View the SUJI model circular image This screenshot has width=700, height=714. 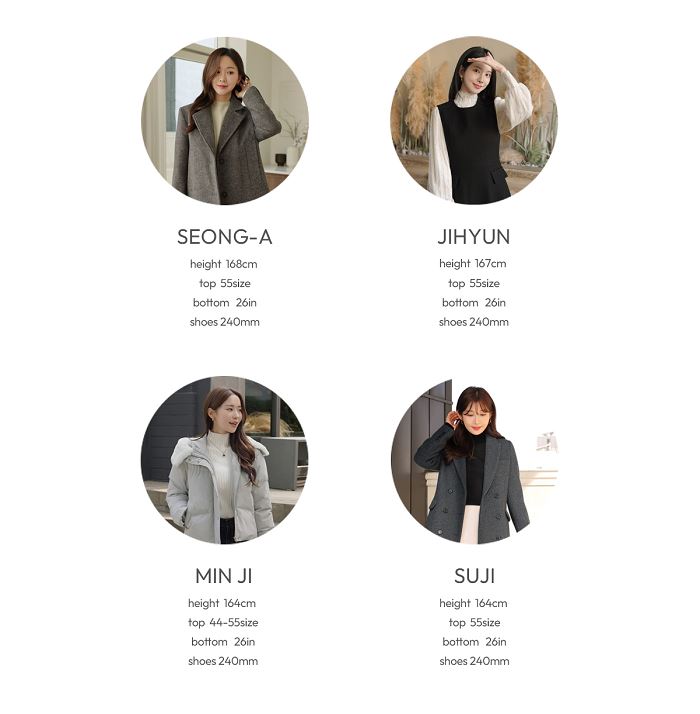pos(474,460)
